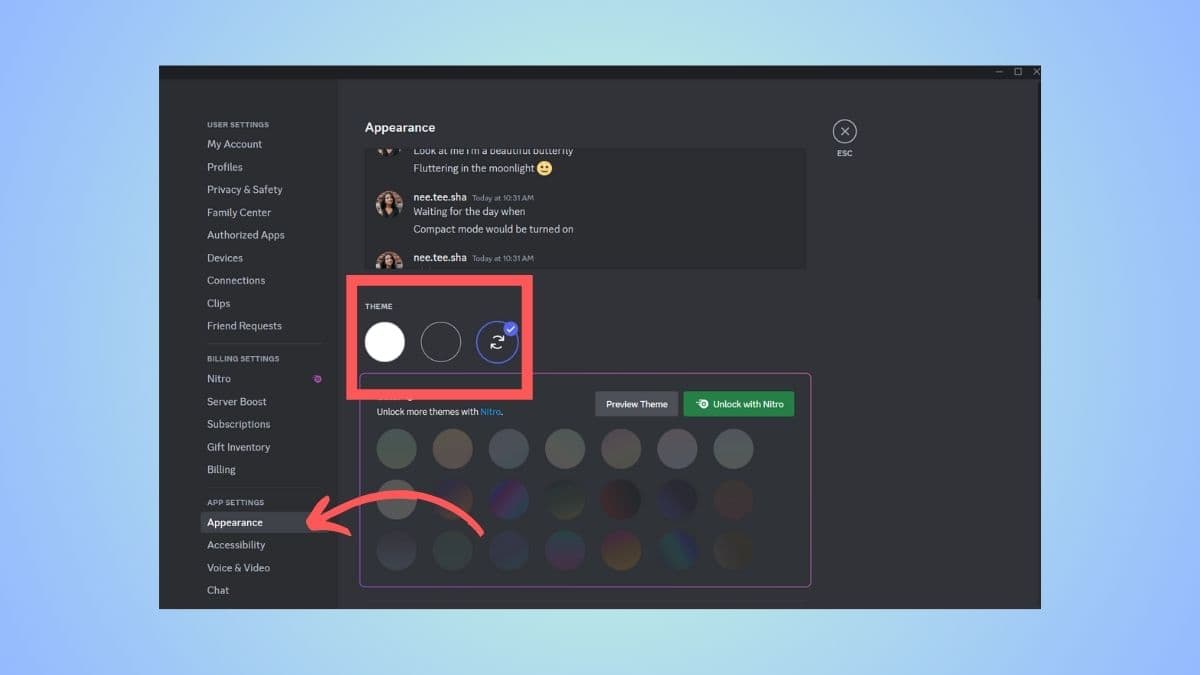Open Voice & Video settings
This screenshot has height=675, width=1200.
[239, 568]
